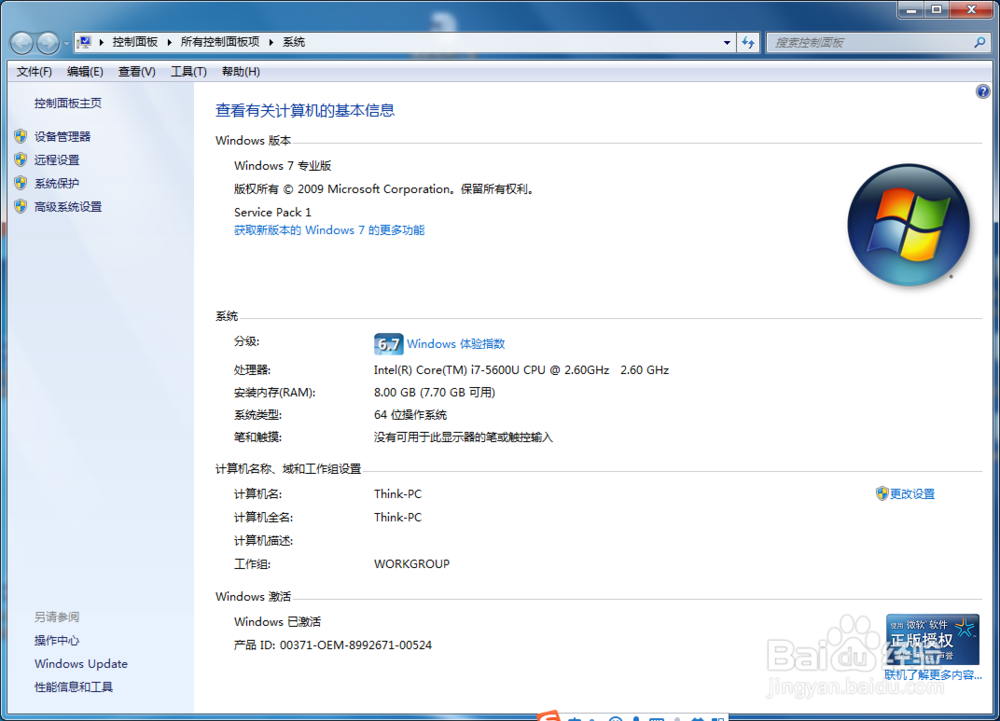Open the address bar history dropdown
This screenshot has width=1000, height=721.
pyautogui.click(x=727, y=43)
